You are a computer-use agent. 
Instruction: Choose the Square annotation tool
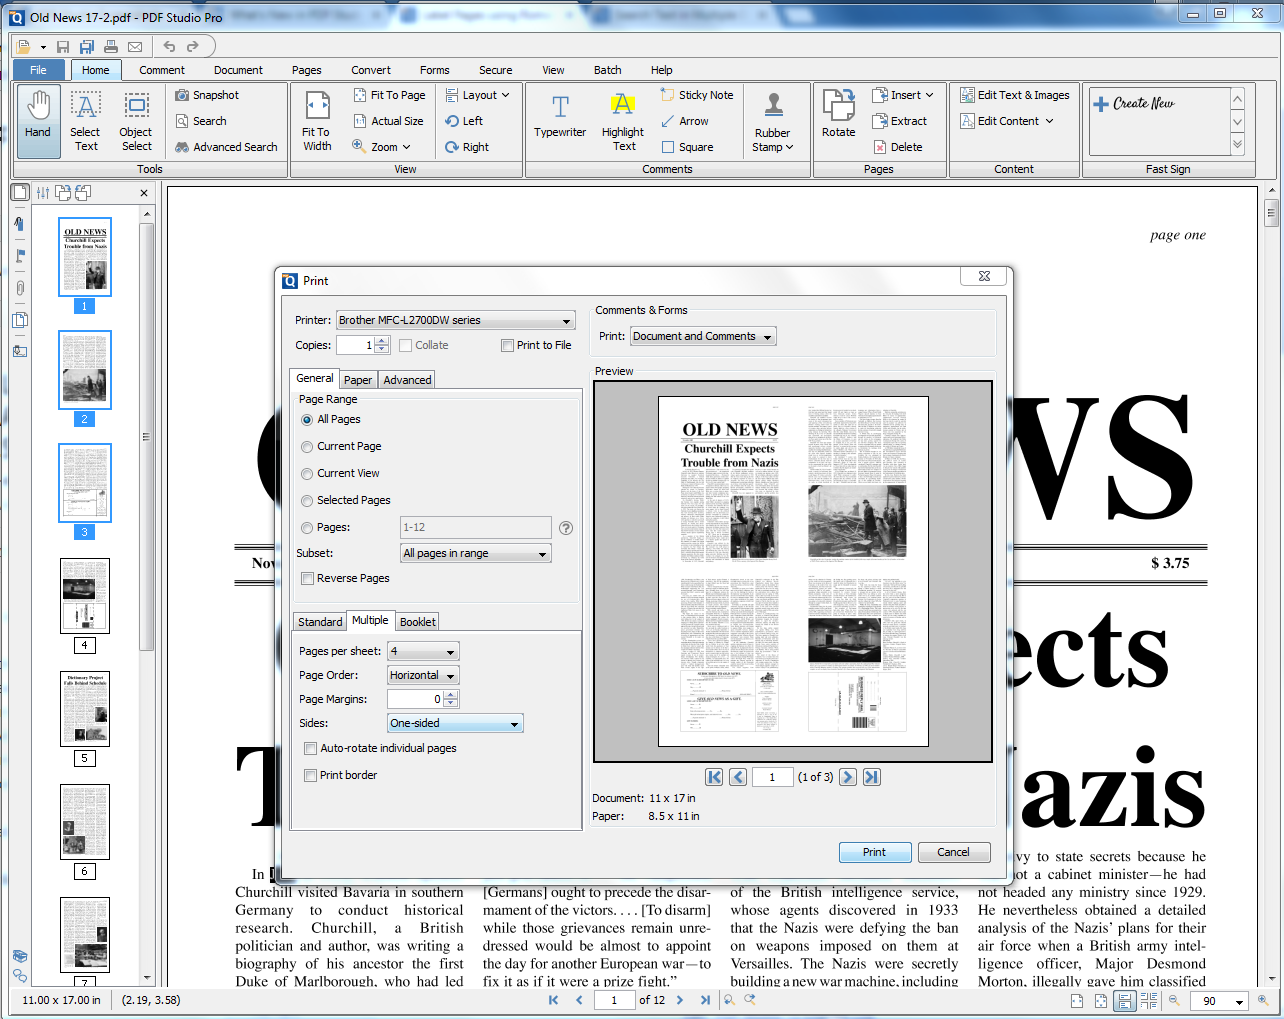click(687, 147)
